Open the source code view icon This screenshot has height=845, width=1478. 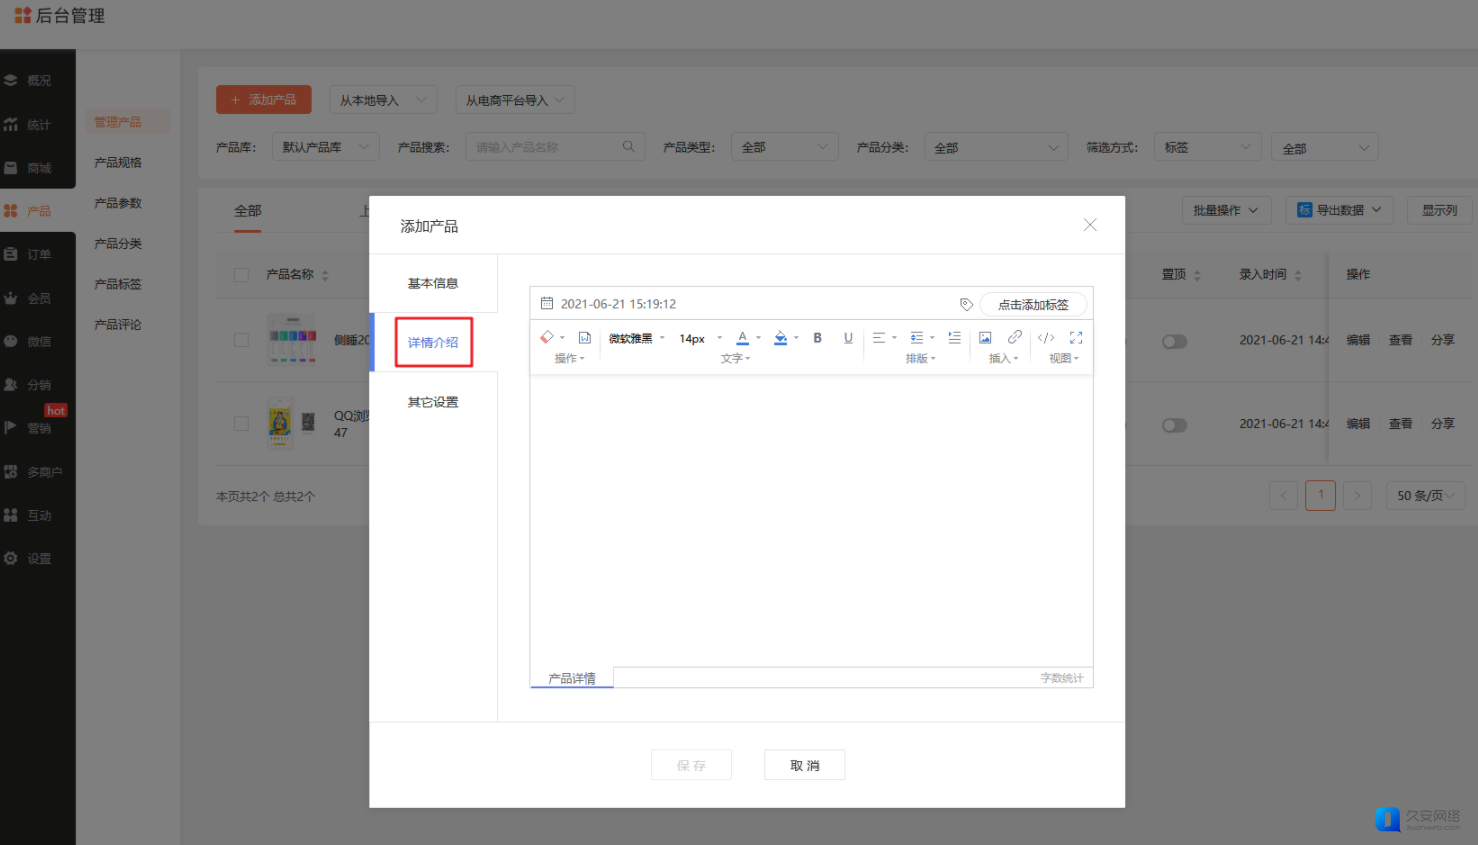click(x=1046, y=338)
